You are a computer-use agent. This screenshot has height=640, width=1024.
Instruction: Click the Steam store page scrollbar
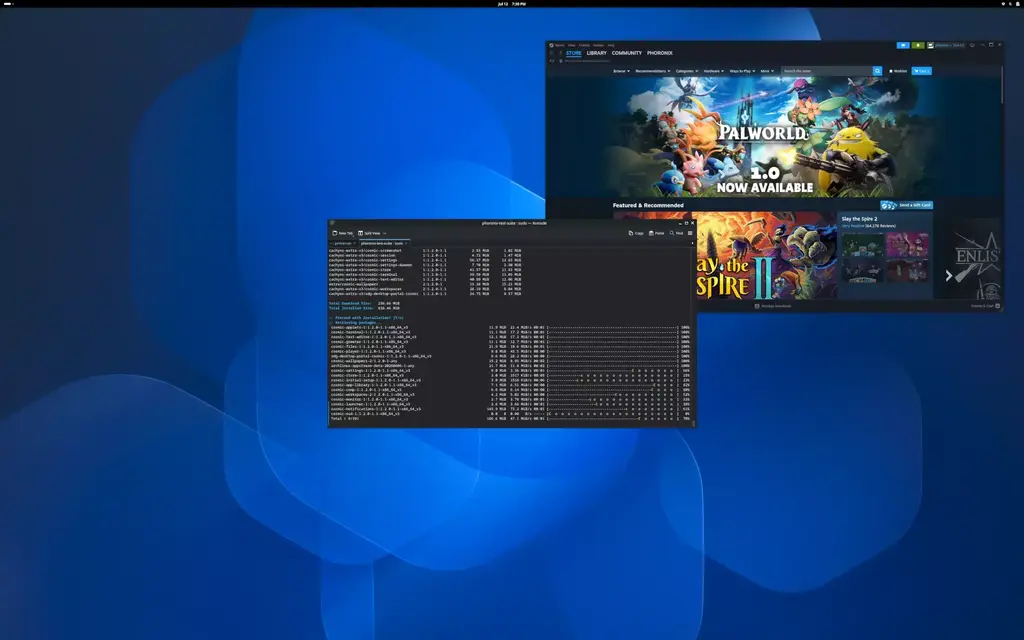tap(1002, 85)
